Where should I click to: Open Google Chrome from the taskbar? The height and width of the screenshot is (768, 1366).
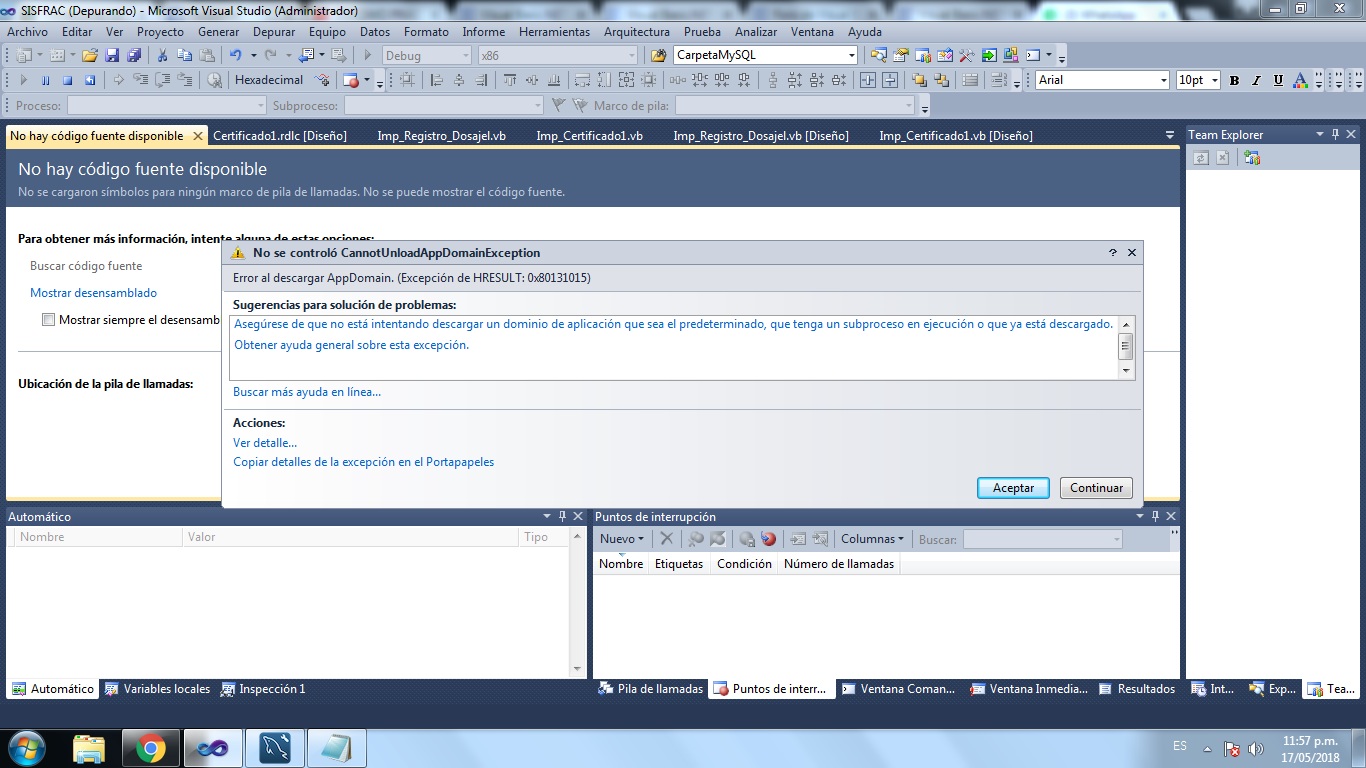click(151, 748)
